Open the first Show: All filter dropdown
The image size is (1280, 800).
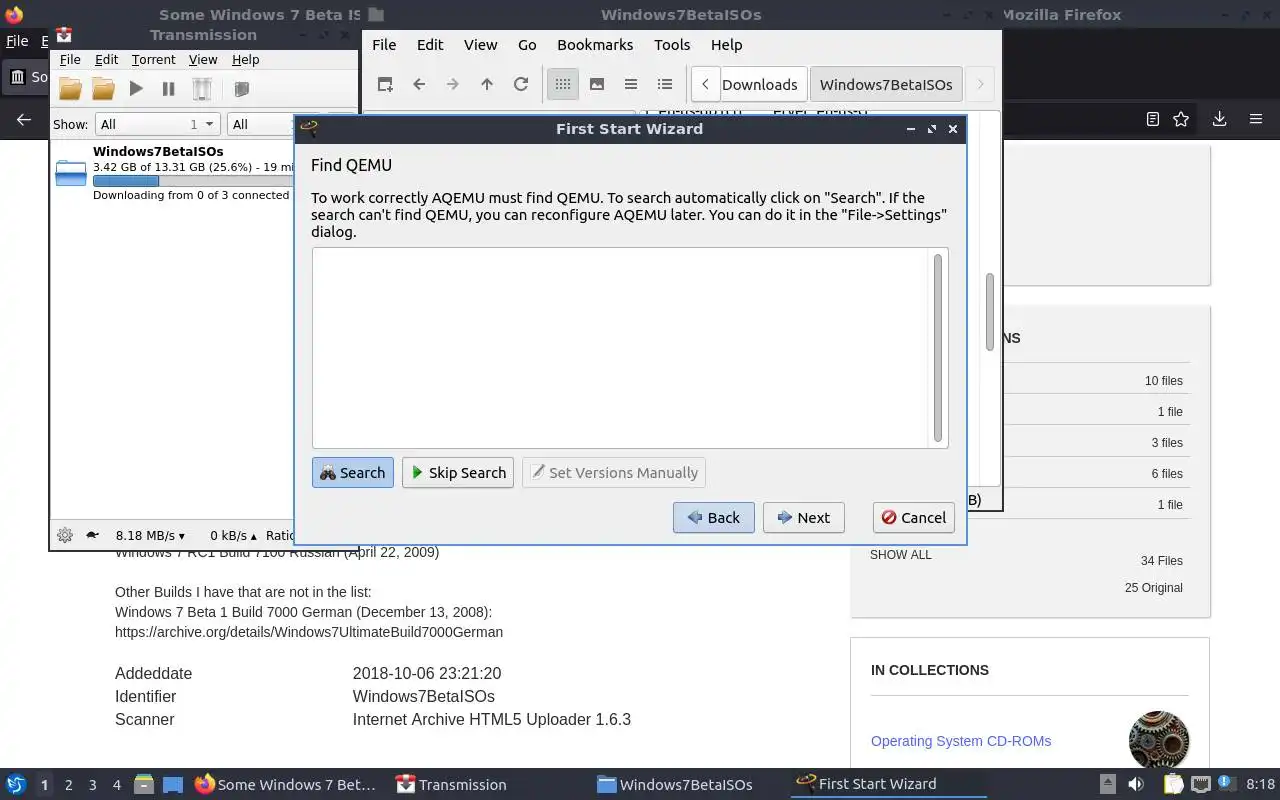[x=157, y=124]
